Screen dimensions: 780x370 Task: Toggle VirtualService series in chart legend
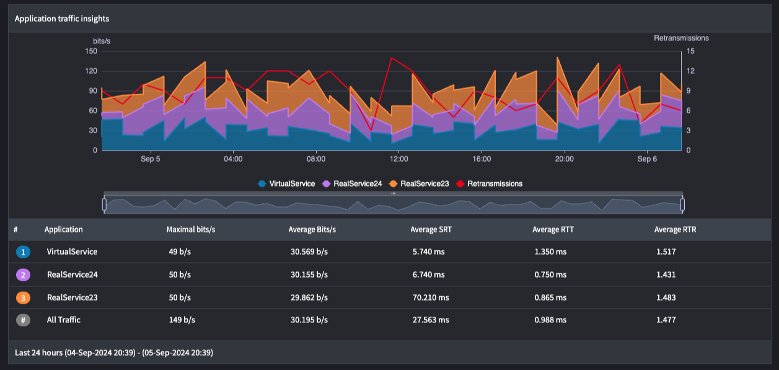click(287, 184)
